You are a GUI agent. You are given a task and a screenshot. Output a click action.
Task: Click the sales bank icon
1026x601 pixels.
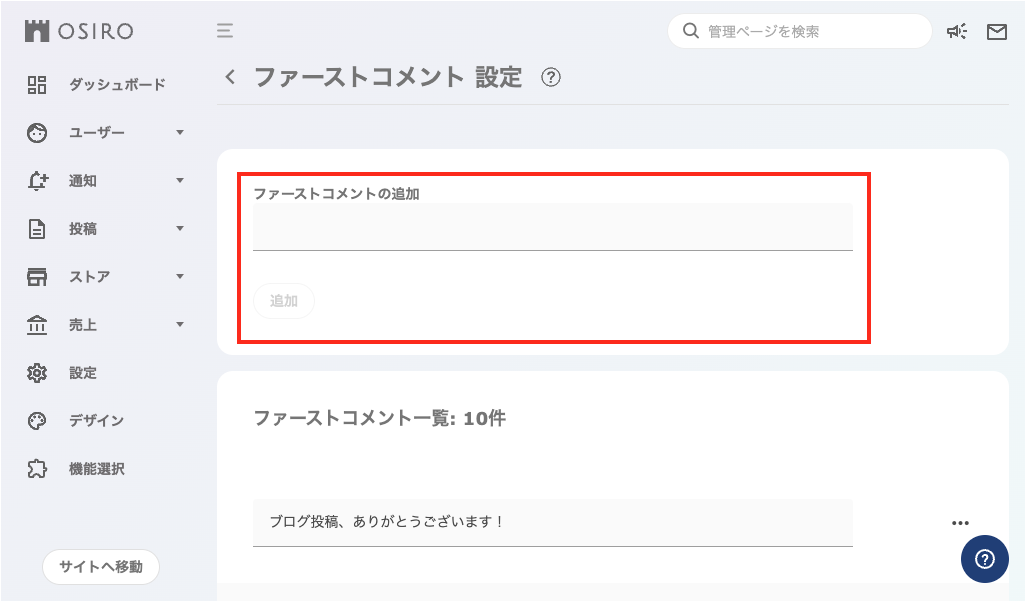[x=37, y=325]
